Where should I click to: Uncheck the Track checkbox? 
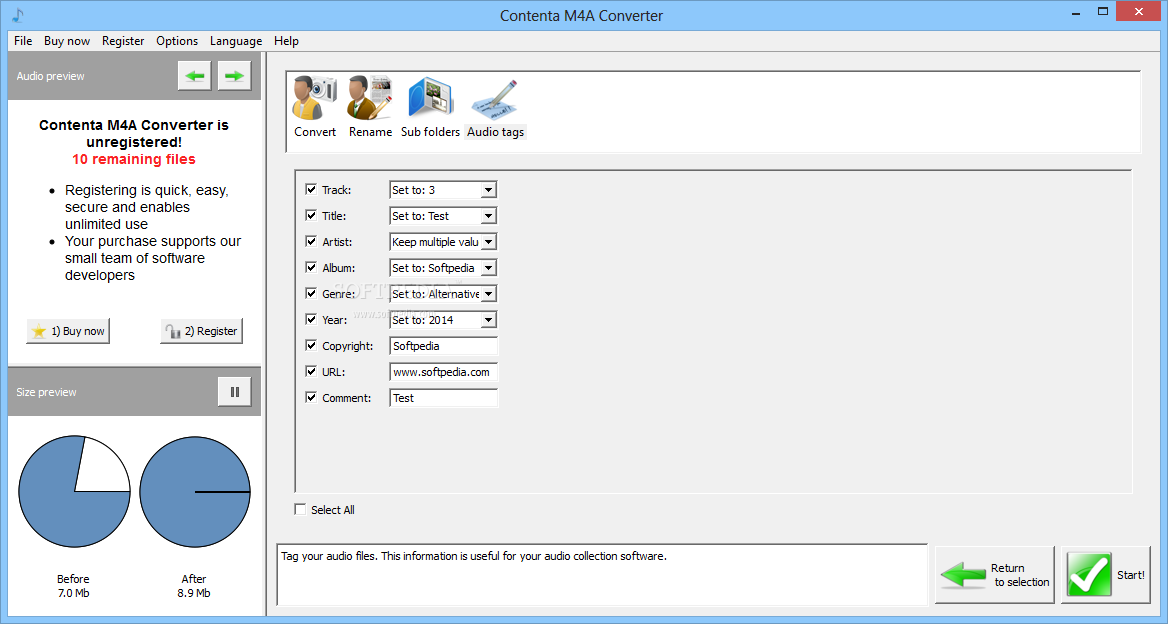pyautogui.click(x=311, y=189)
